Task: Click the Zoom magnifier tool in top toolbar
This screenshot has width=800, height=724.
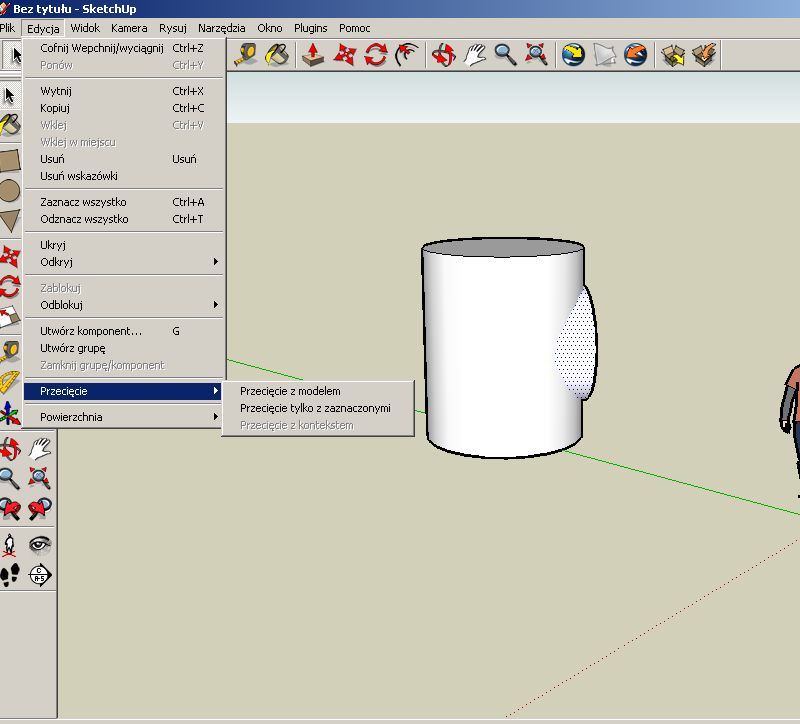Action: [505, 54]
